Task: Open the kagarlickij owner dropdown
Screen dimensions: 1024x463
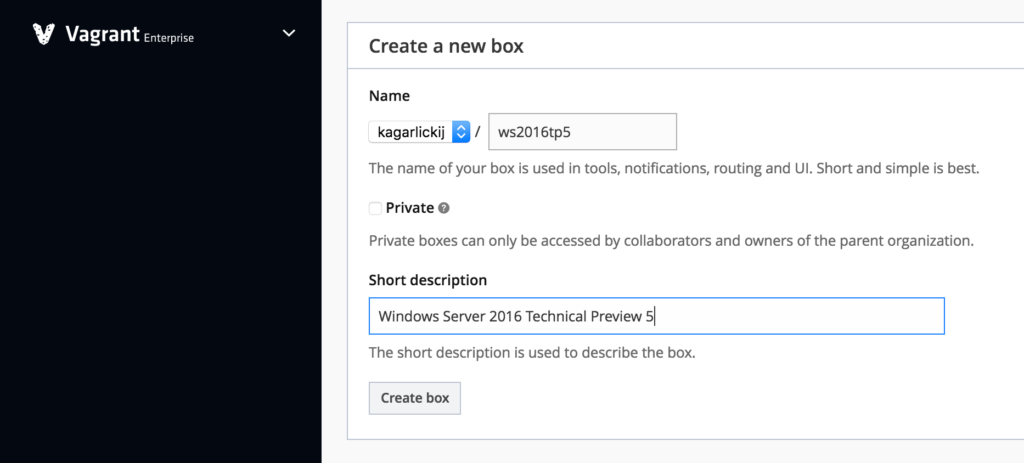Action: 419,132
